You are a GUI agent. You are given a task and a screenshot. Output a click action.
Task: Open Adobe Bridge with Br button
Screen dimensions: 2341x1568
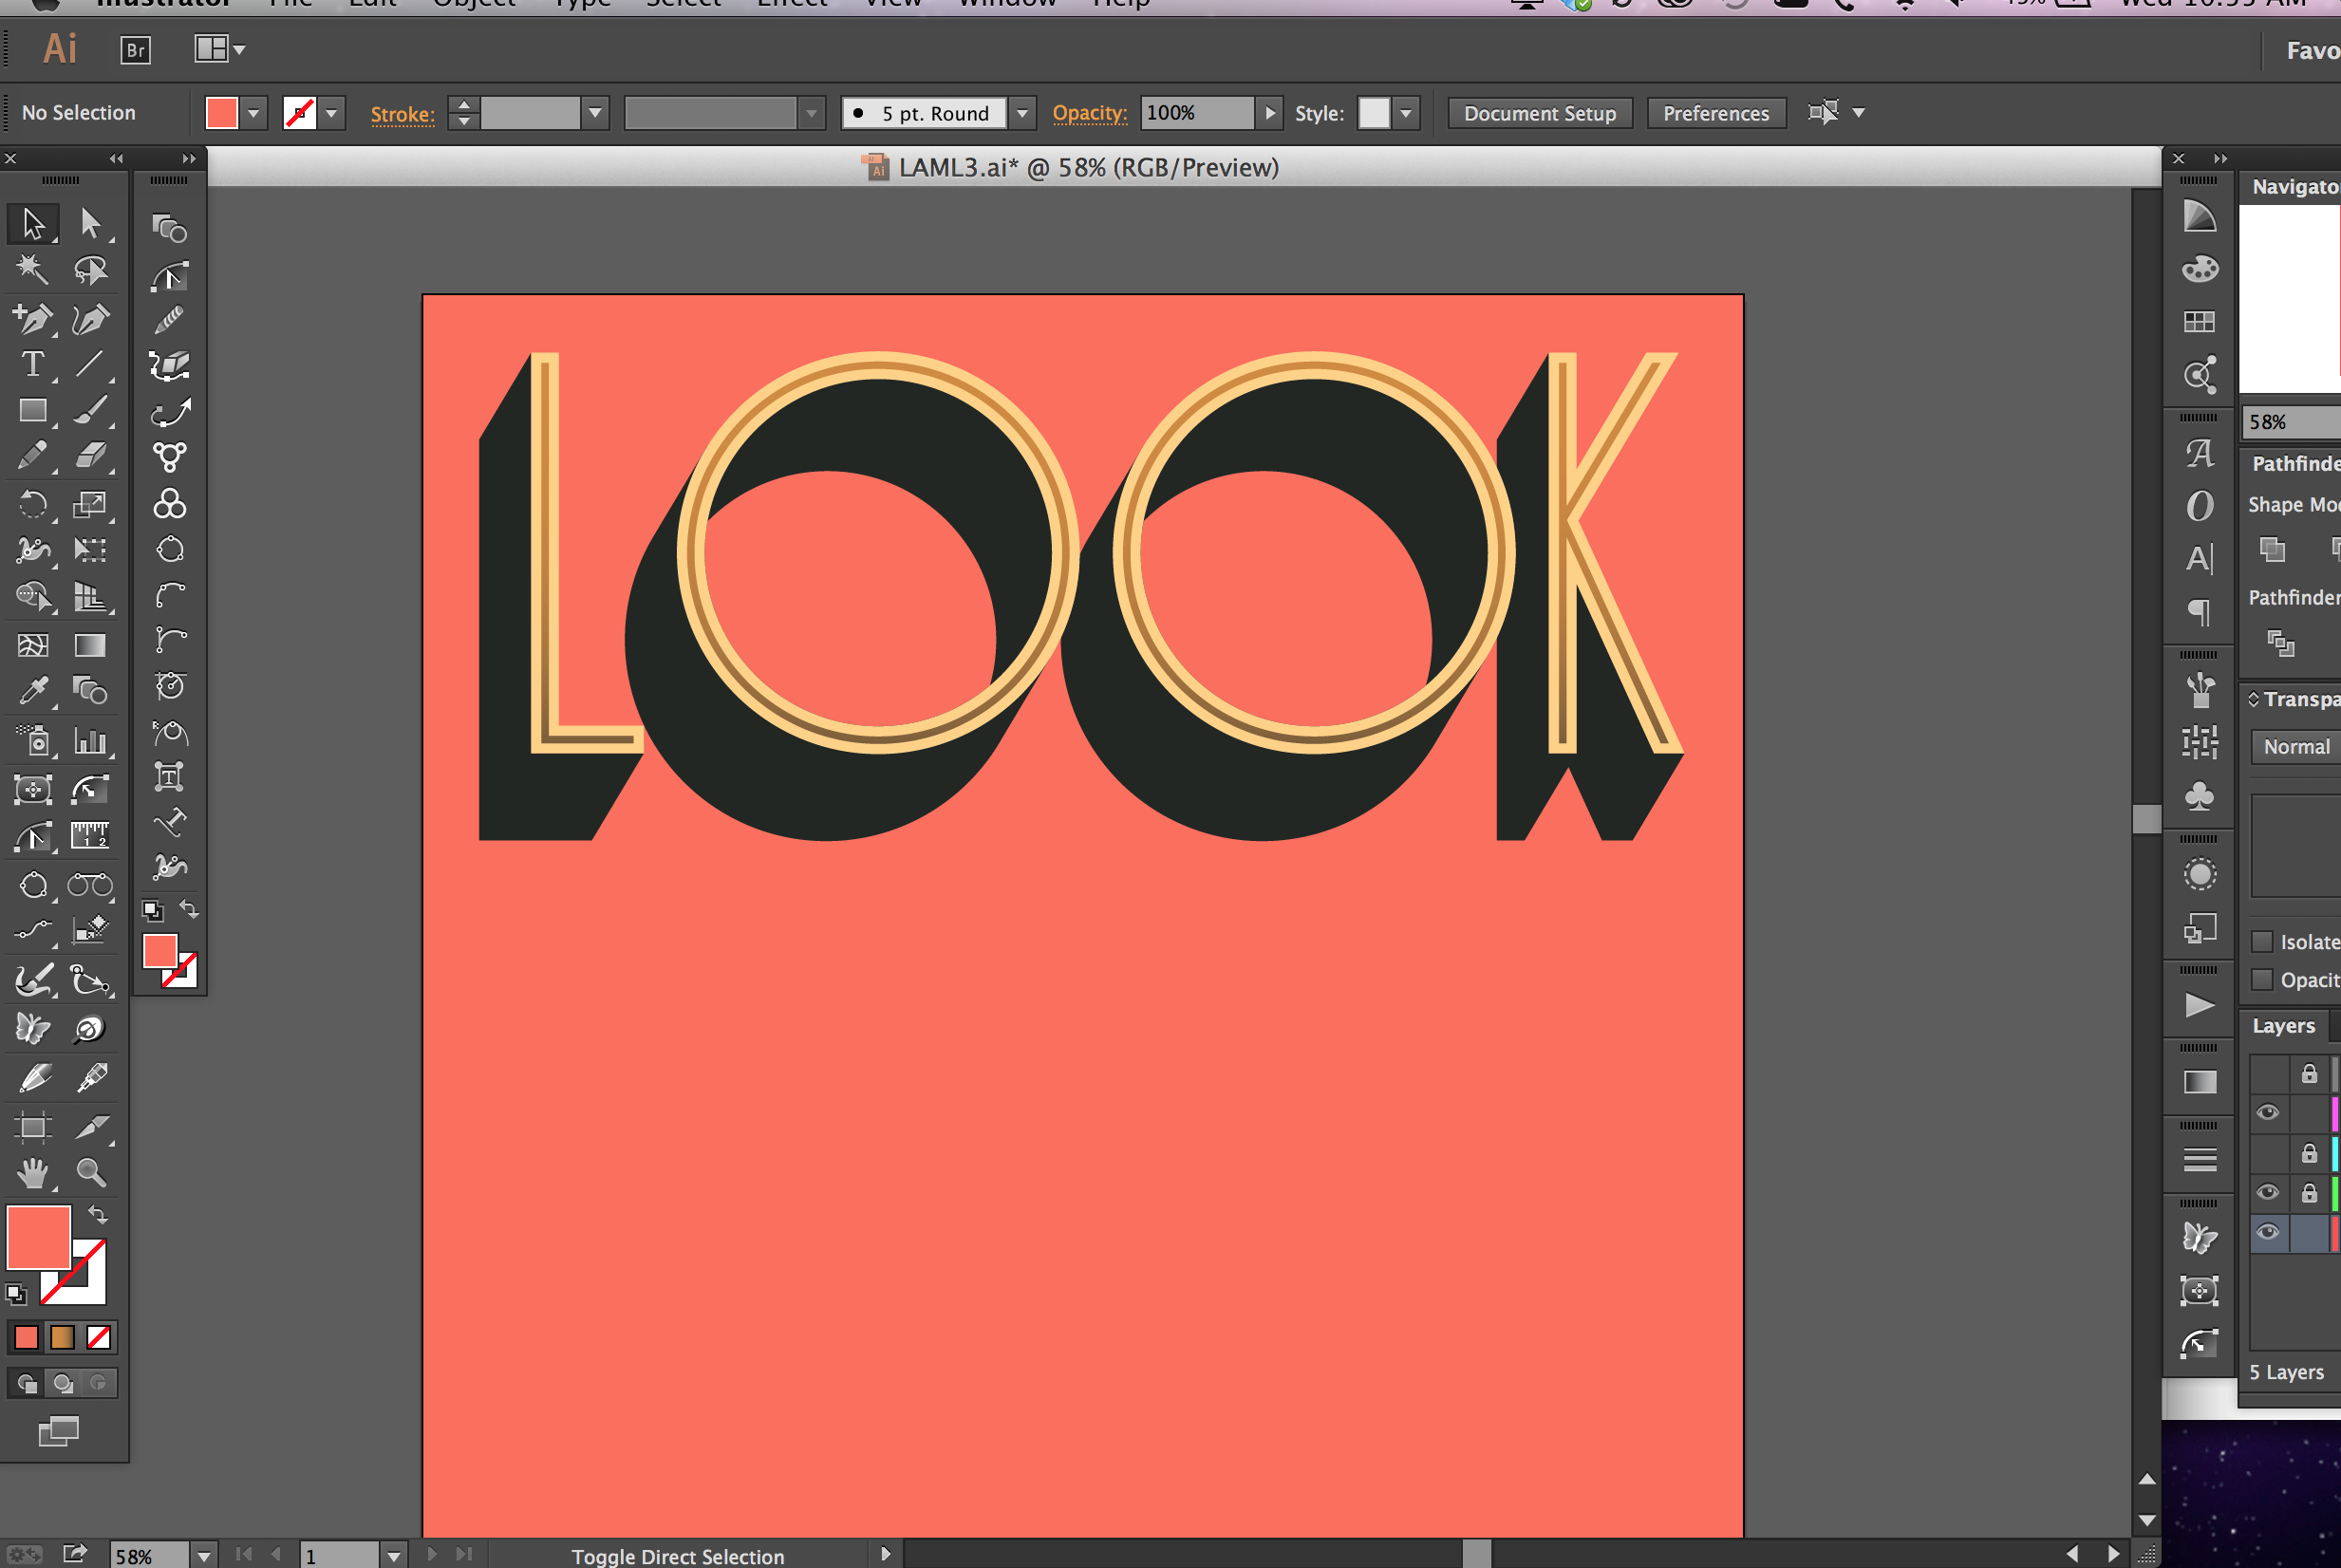click(135, 49)
